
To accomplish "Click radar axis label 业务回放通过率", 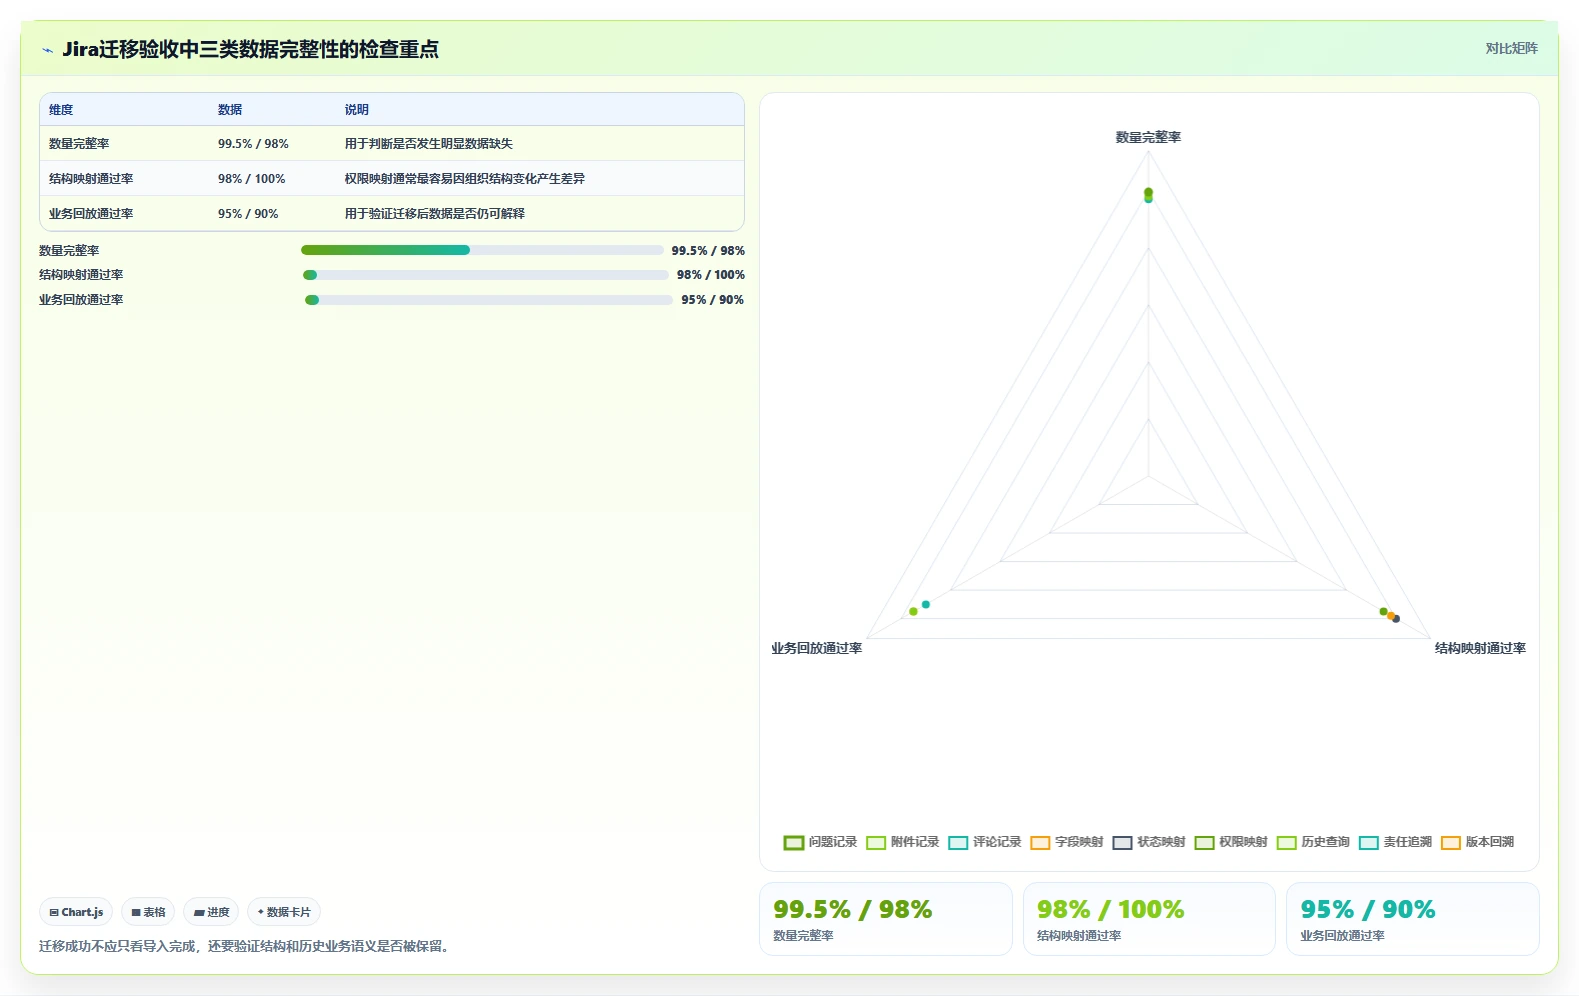I will pos(816,649).
